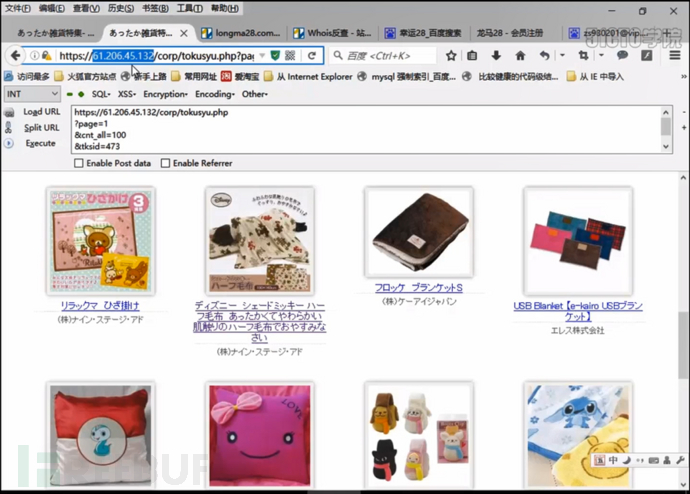Click the IME soft keyboard icon
Image resolution: width=690 pixels, height=494 pixels.
click(653, 461)
